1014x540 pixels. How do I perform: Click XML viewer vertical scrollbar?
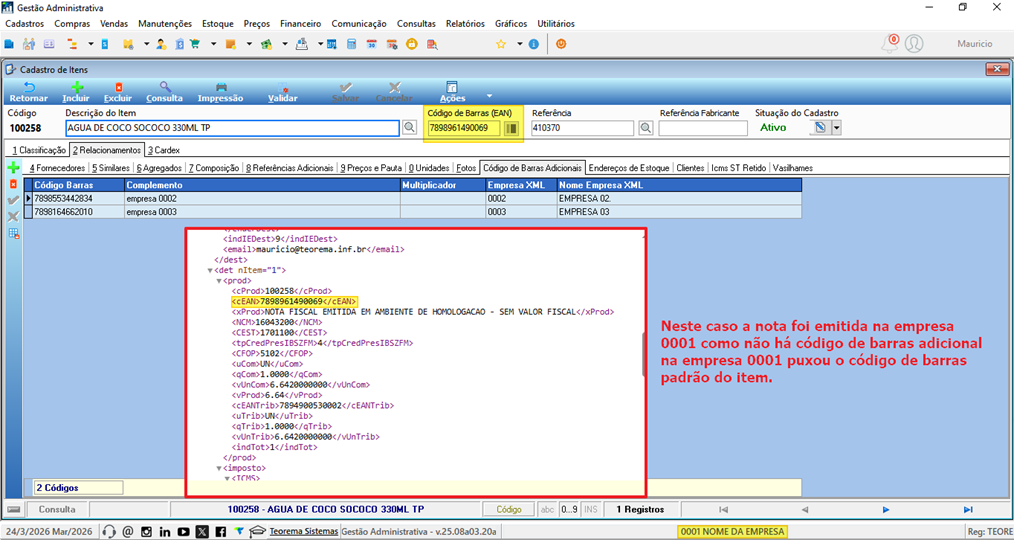[643, 354]
